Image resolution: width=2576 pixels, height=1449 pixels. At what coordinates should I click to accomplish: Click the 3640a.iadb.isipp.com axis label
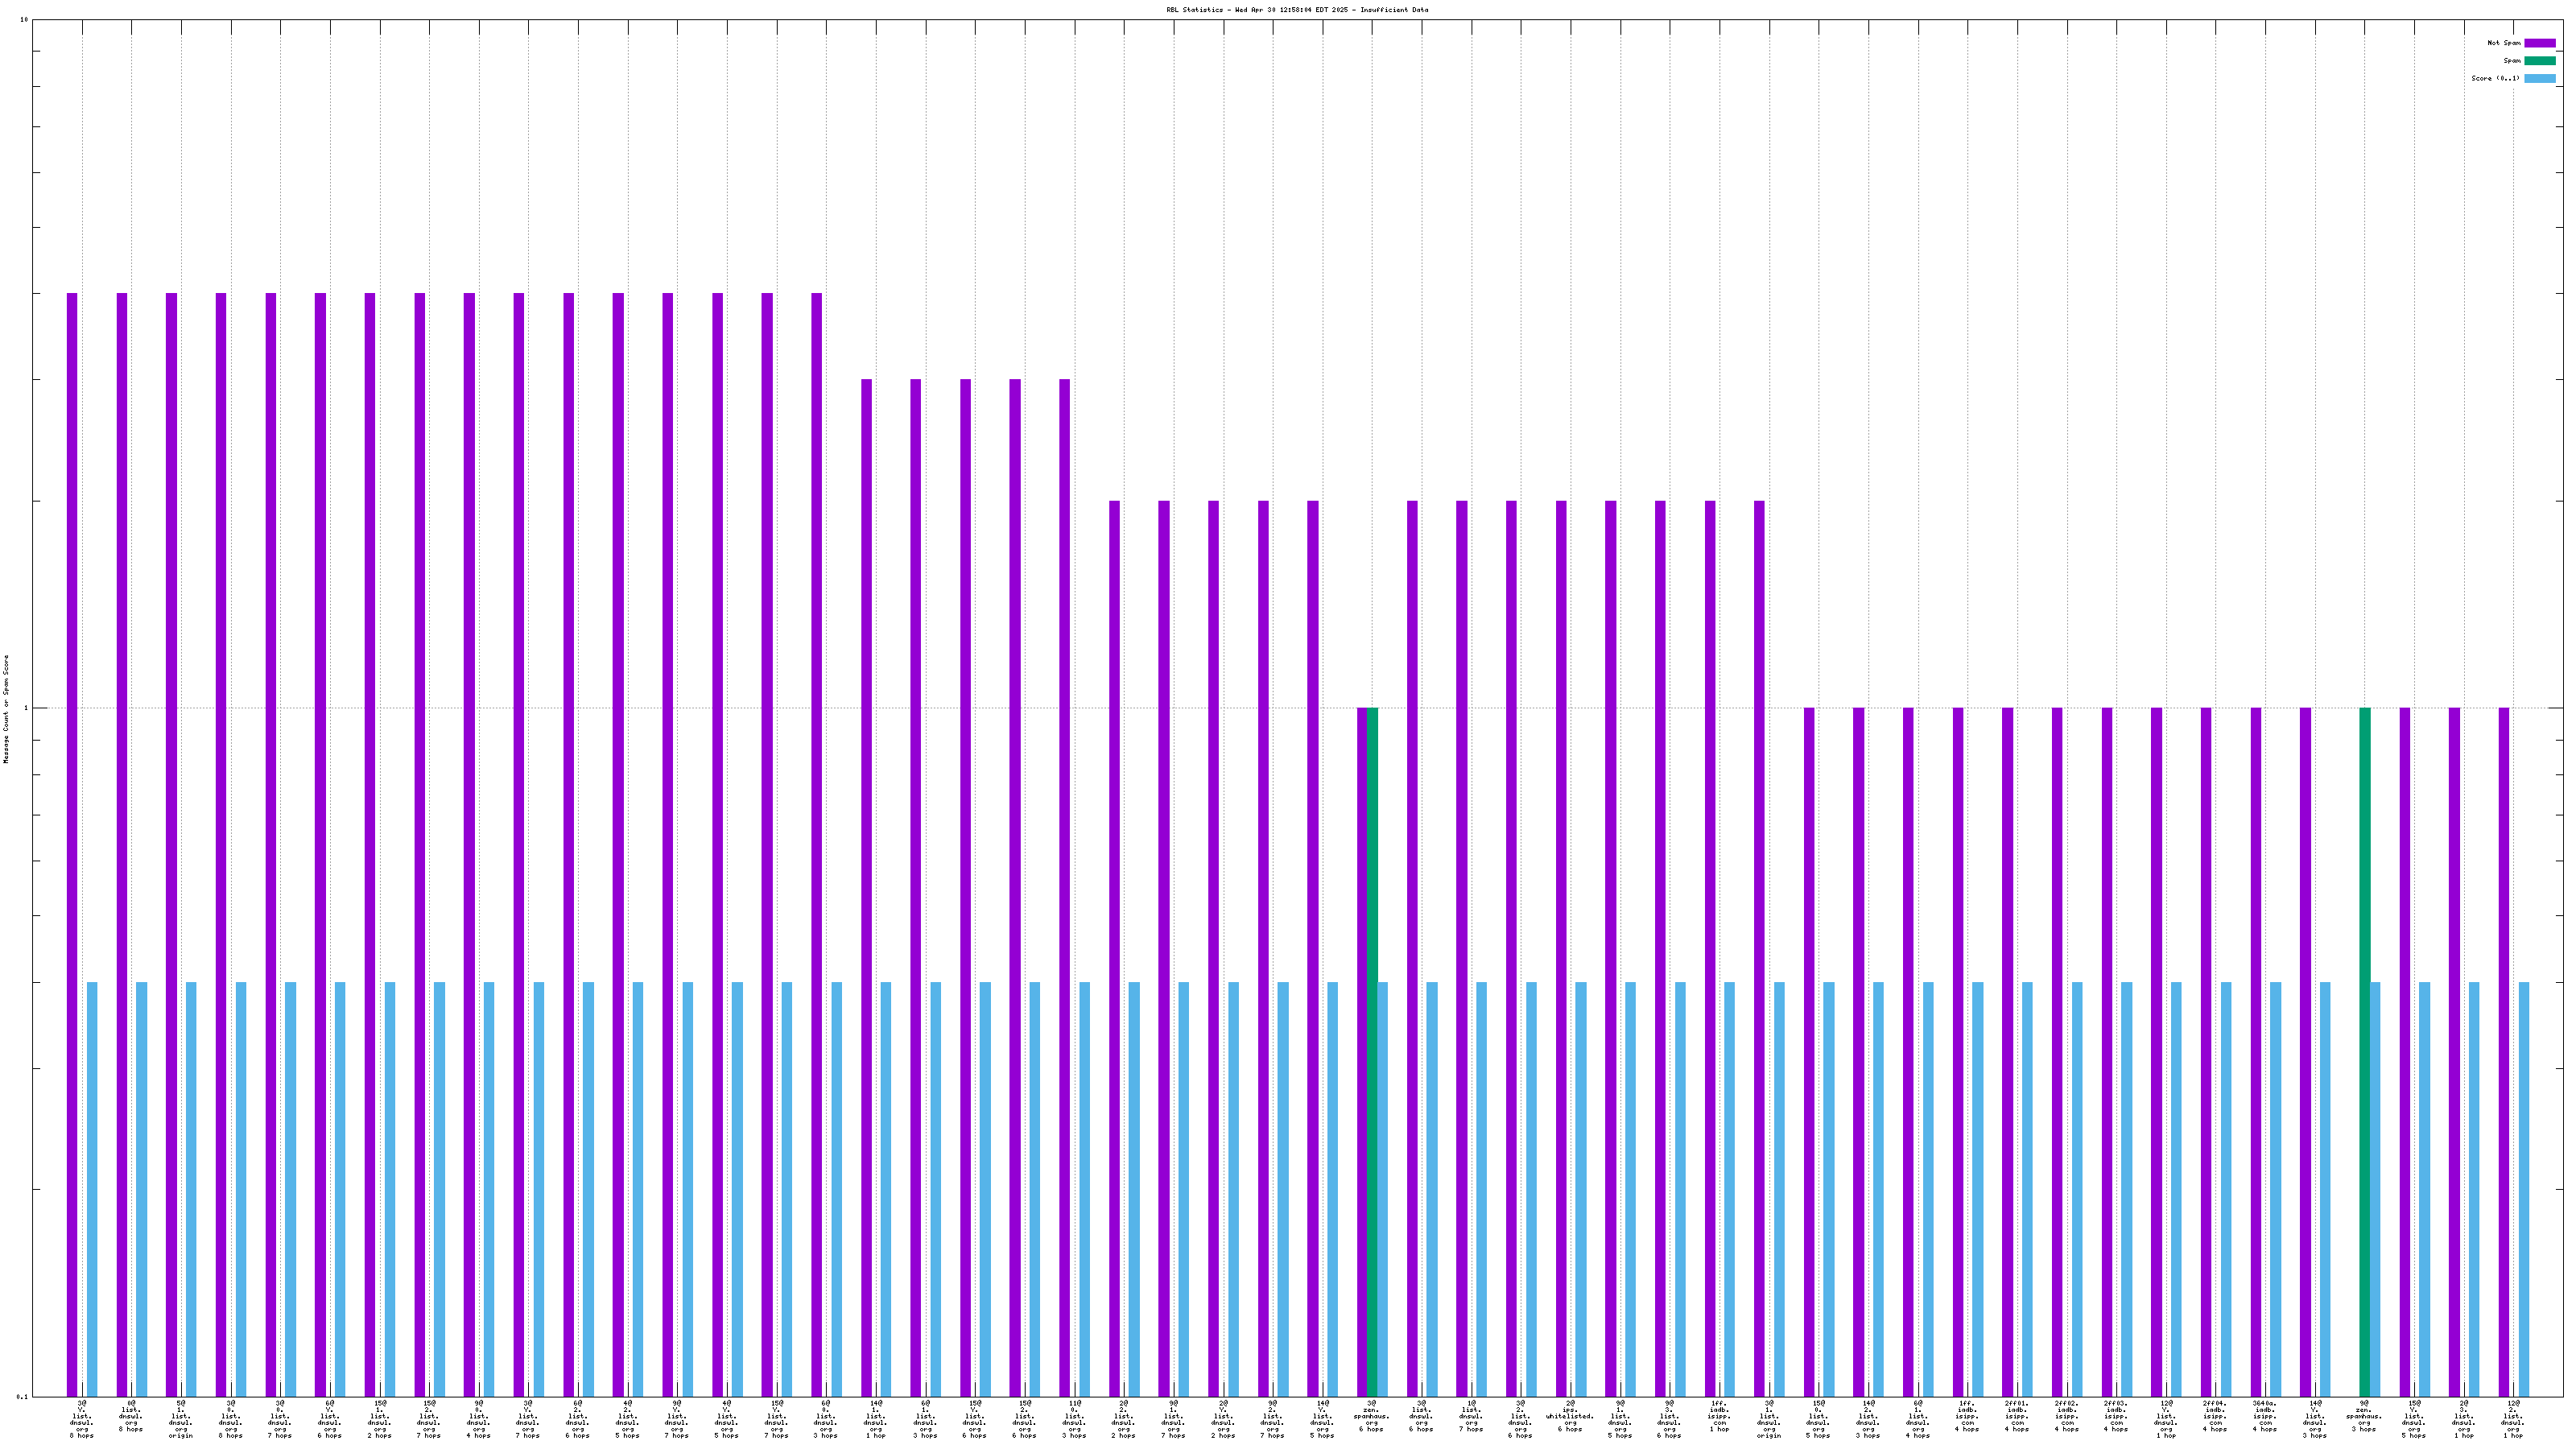[2265, 1418]
